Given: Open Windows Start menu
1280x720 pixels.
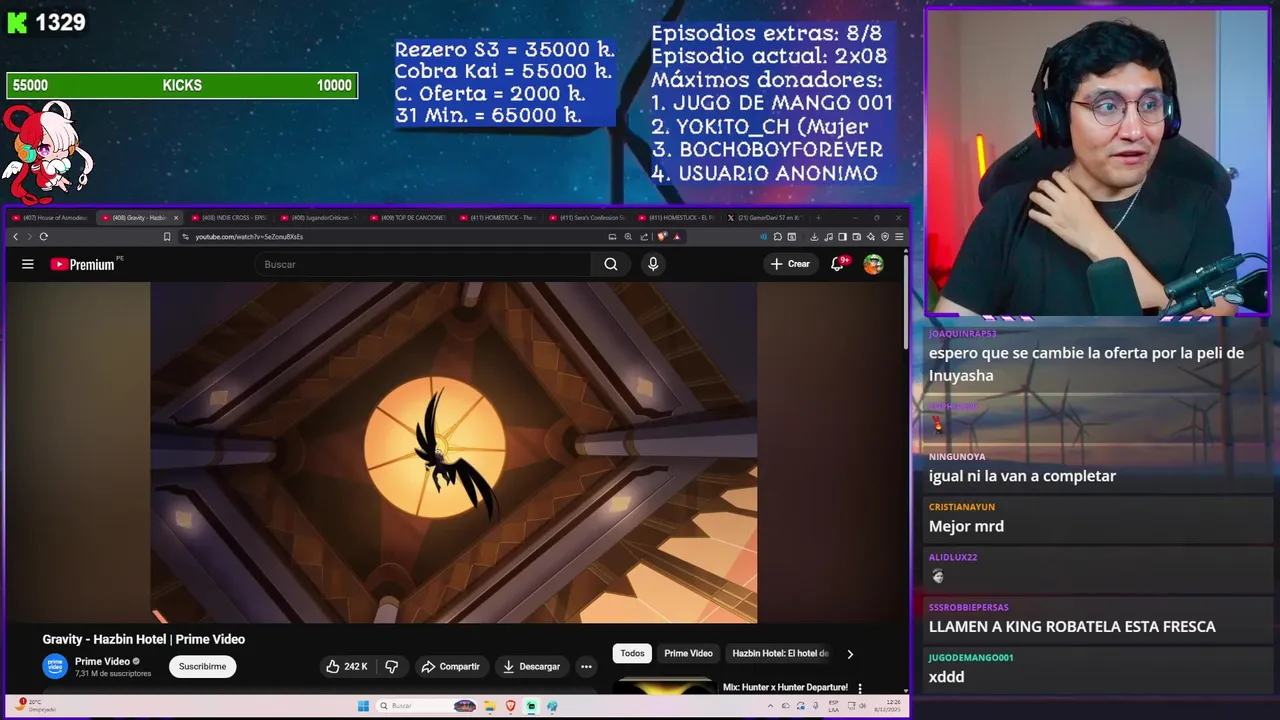Looking at the screenshot, I should tap(363, 706).
